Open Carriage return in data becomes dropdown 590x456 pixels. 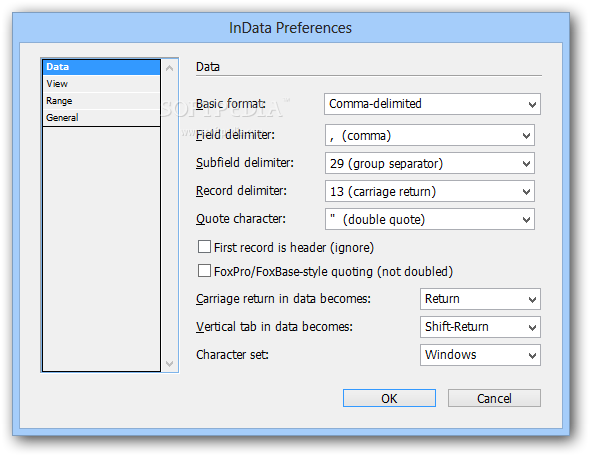[x=480, y=299]
